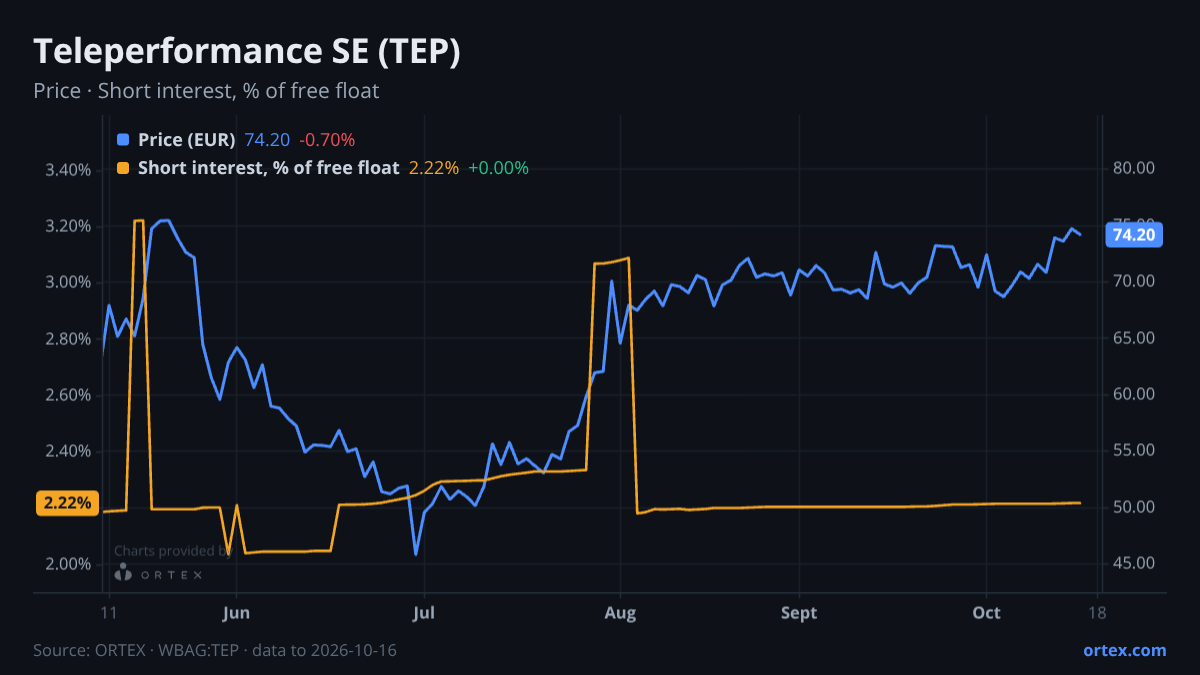The image size is (1200, 675).
Task: Click the Jun label on the date axis
Action: point(236,613)
